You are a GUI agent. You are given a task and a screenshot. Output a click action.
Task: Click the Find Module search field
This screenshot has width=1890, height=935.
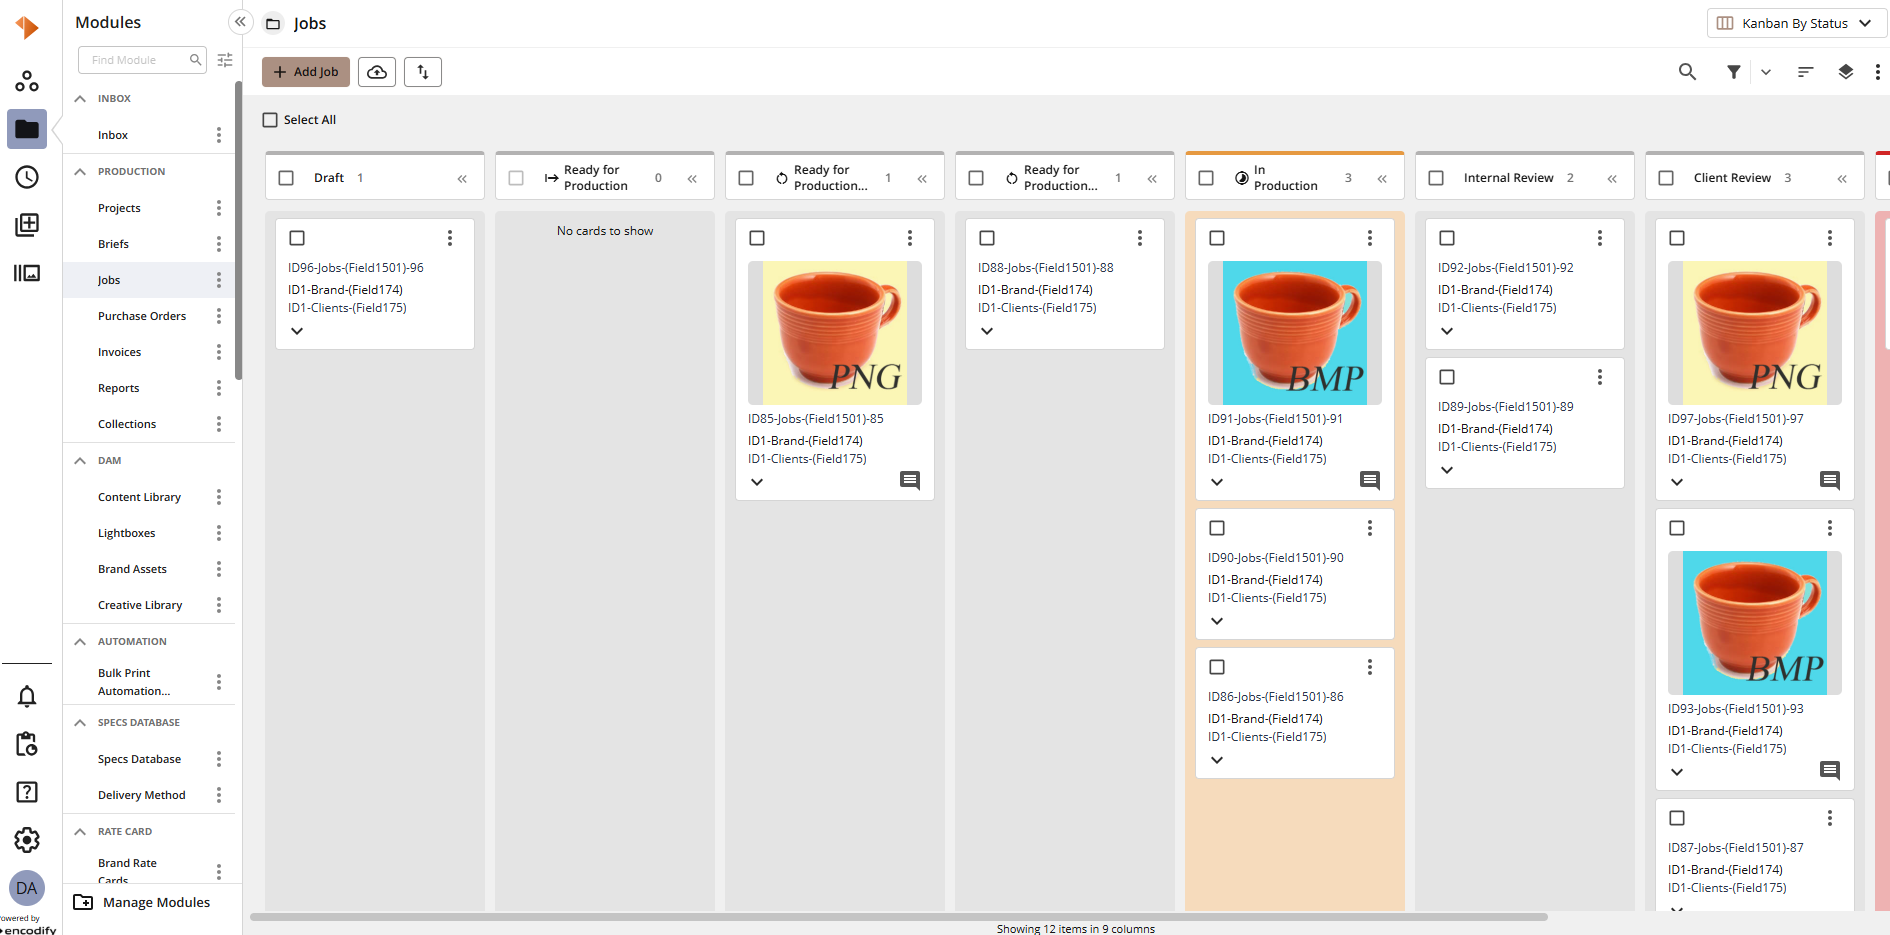(142, 60)
